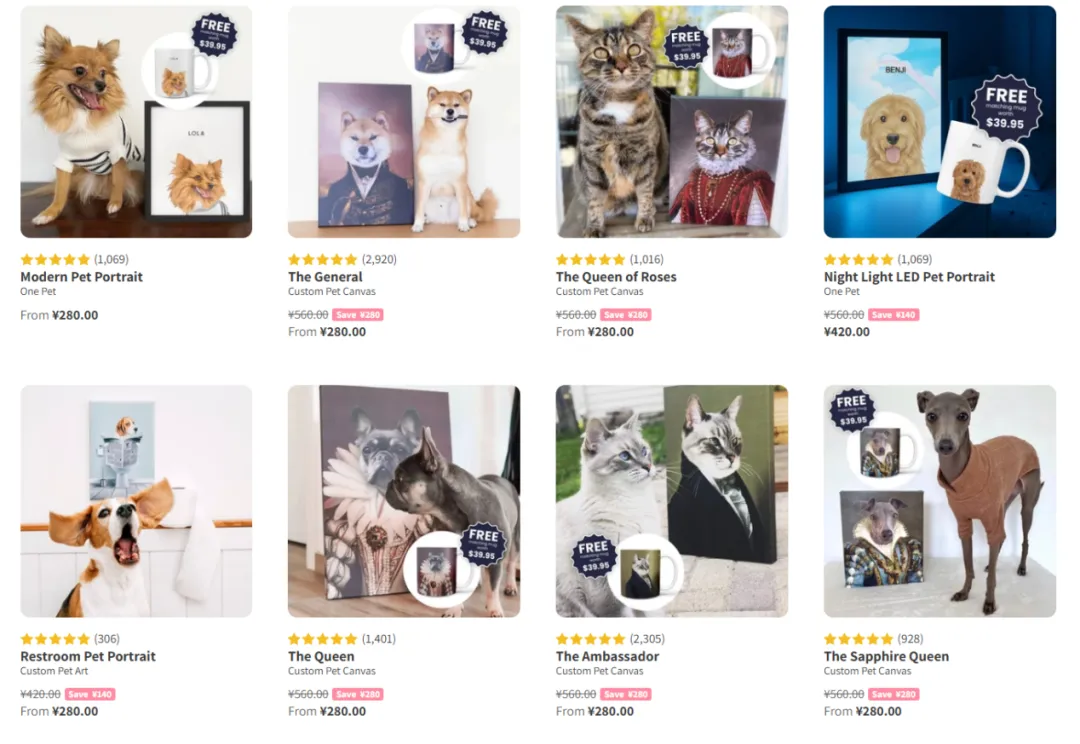Screen dimensions: 1080x744
Task: Click the free mug badge on Night Light portrait
Action: coord(1006,107)
